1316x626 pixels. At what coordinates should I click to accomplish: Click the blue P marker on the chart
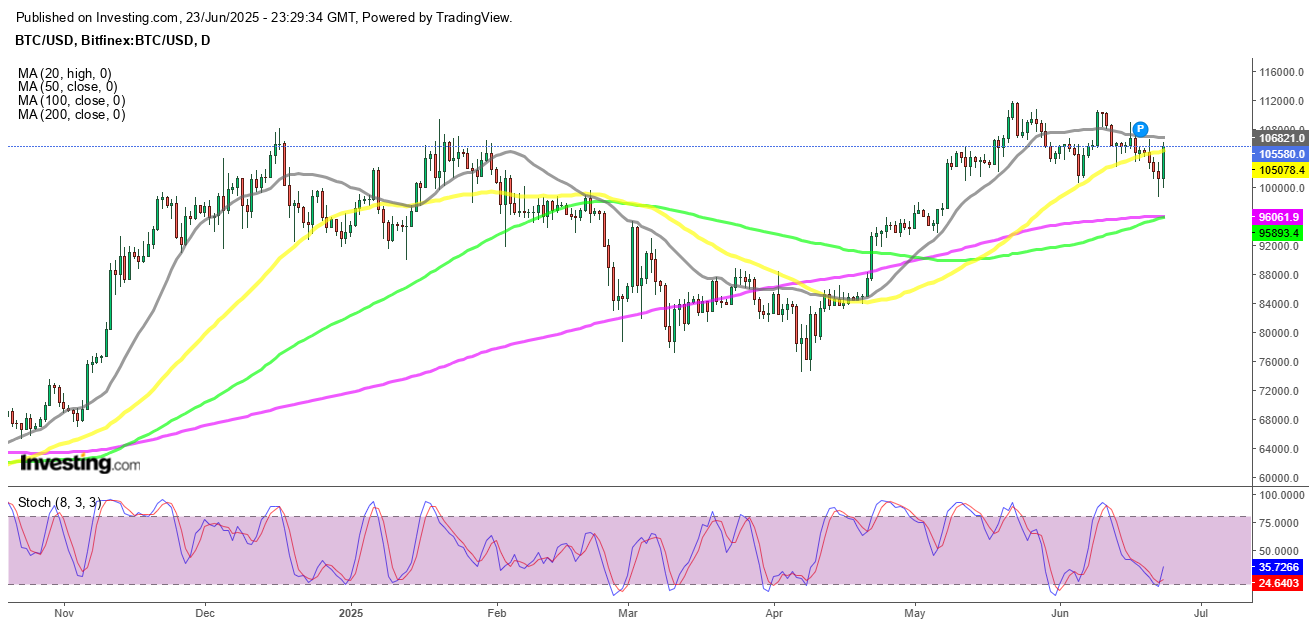point(1139,129)
